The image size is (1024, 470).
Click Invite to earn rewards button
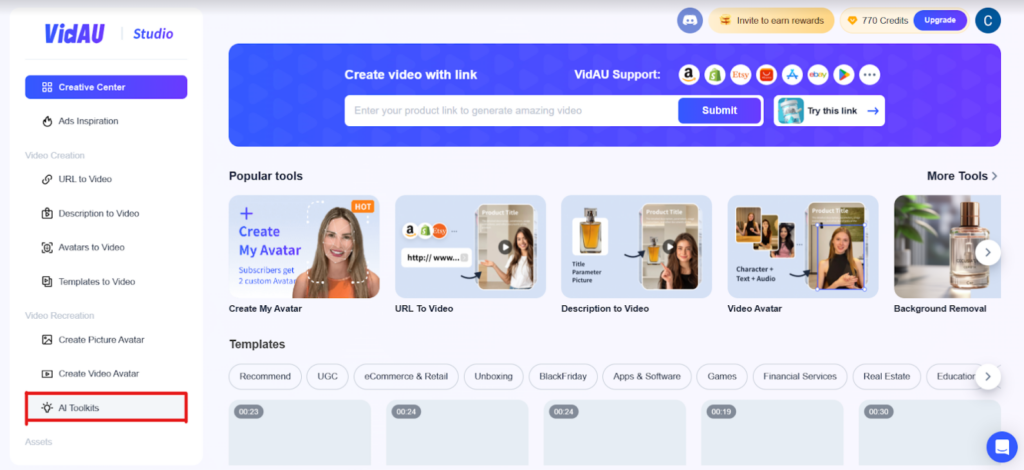771,20
